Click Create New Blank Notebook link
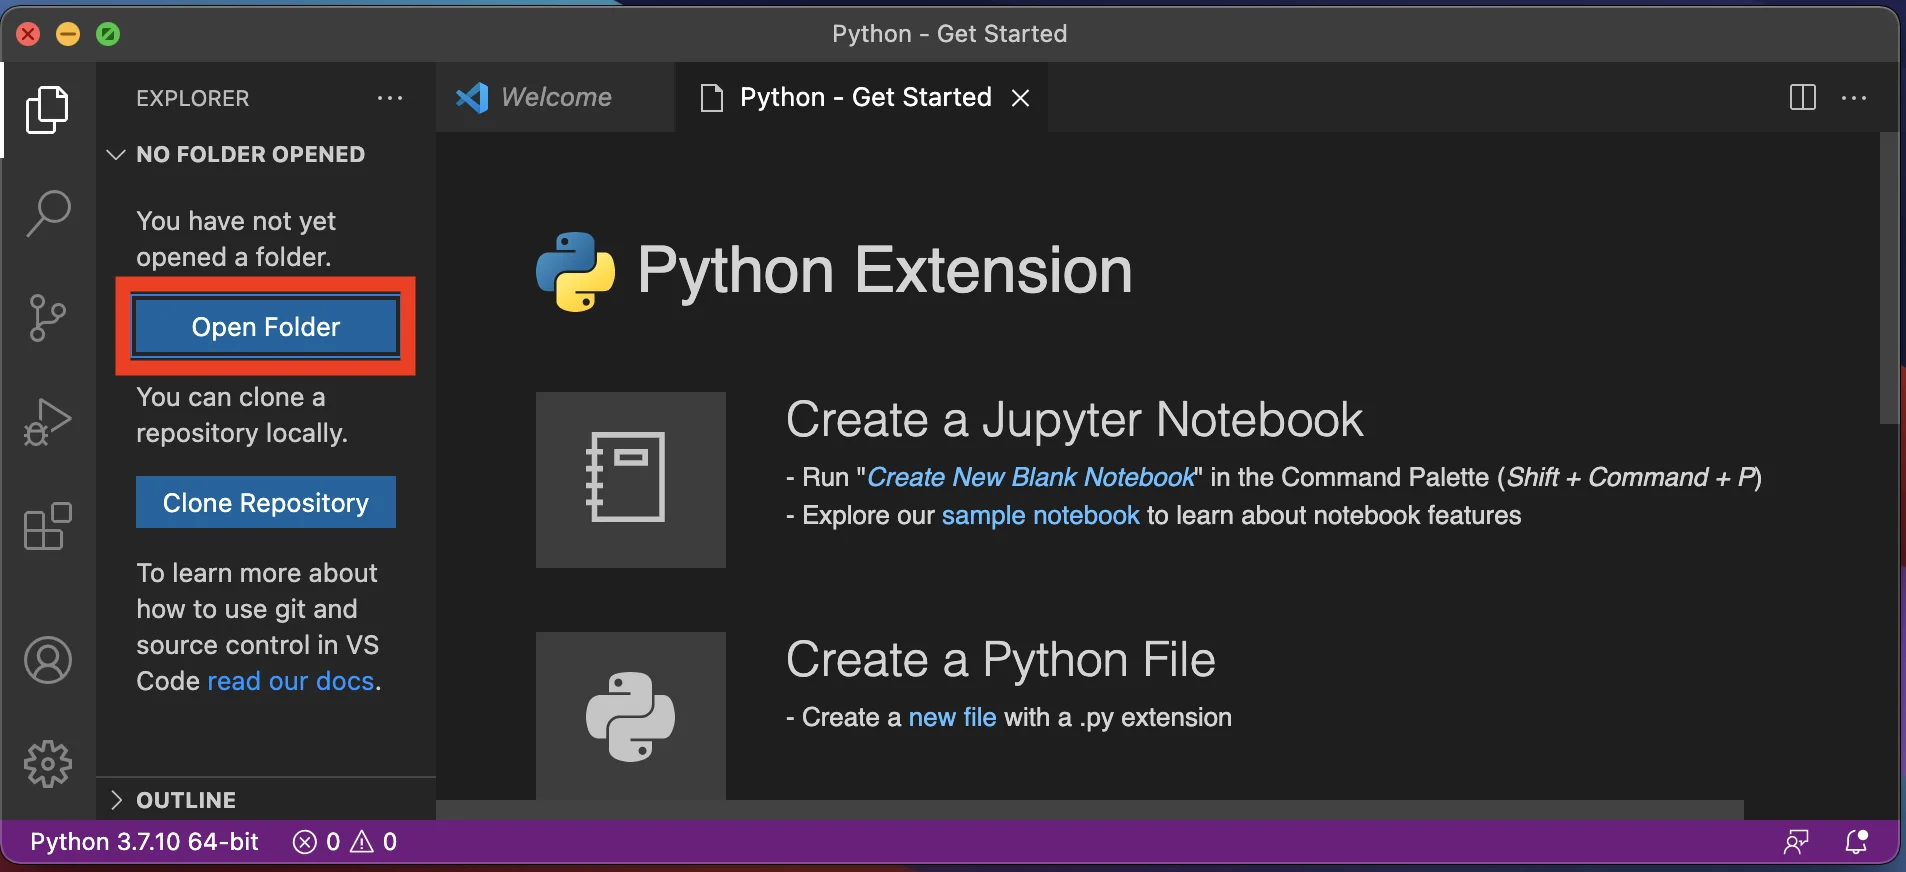This screenshot has width=1906, height=872. point(1031,477)
